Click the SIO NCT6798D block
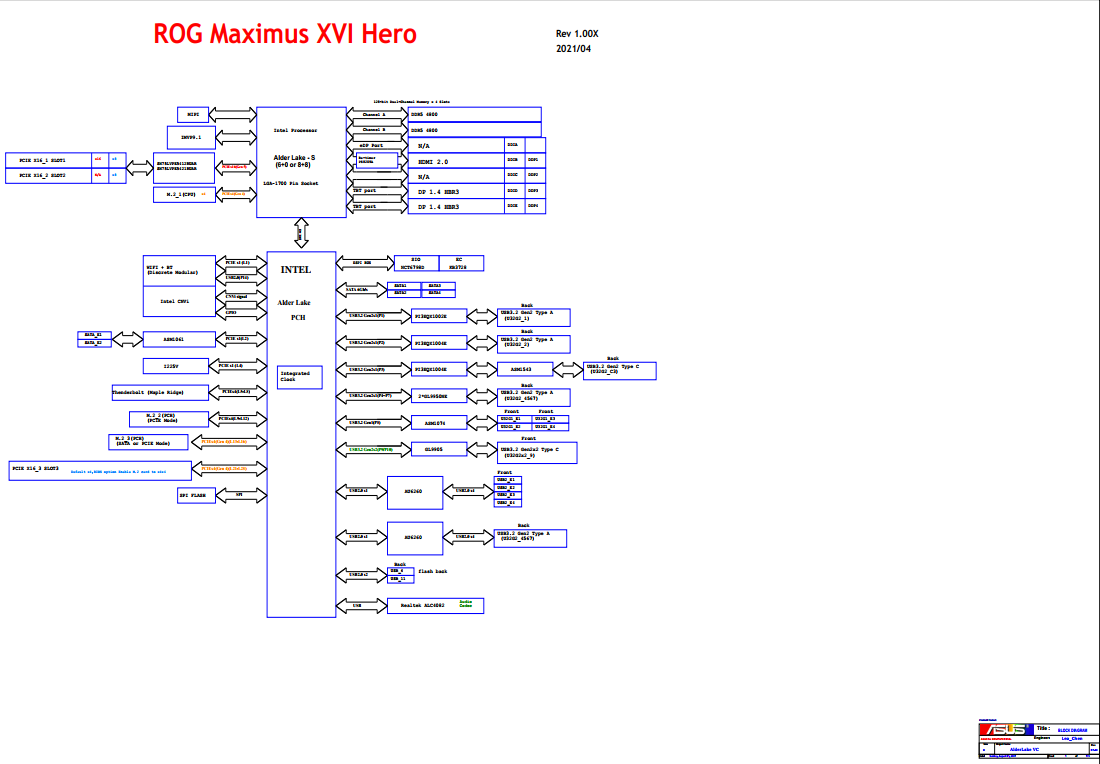The width and height of the screenshot is (1100, 764). (x=417, y=263)
